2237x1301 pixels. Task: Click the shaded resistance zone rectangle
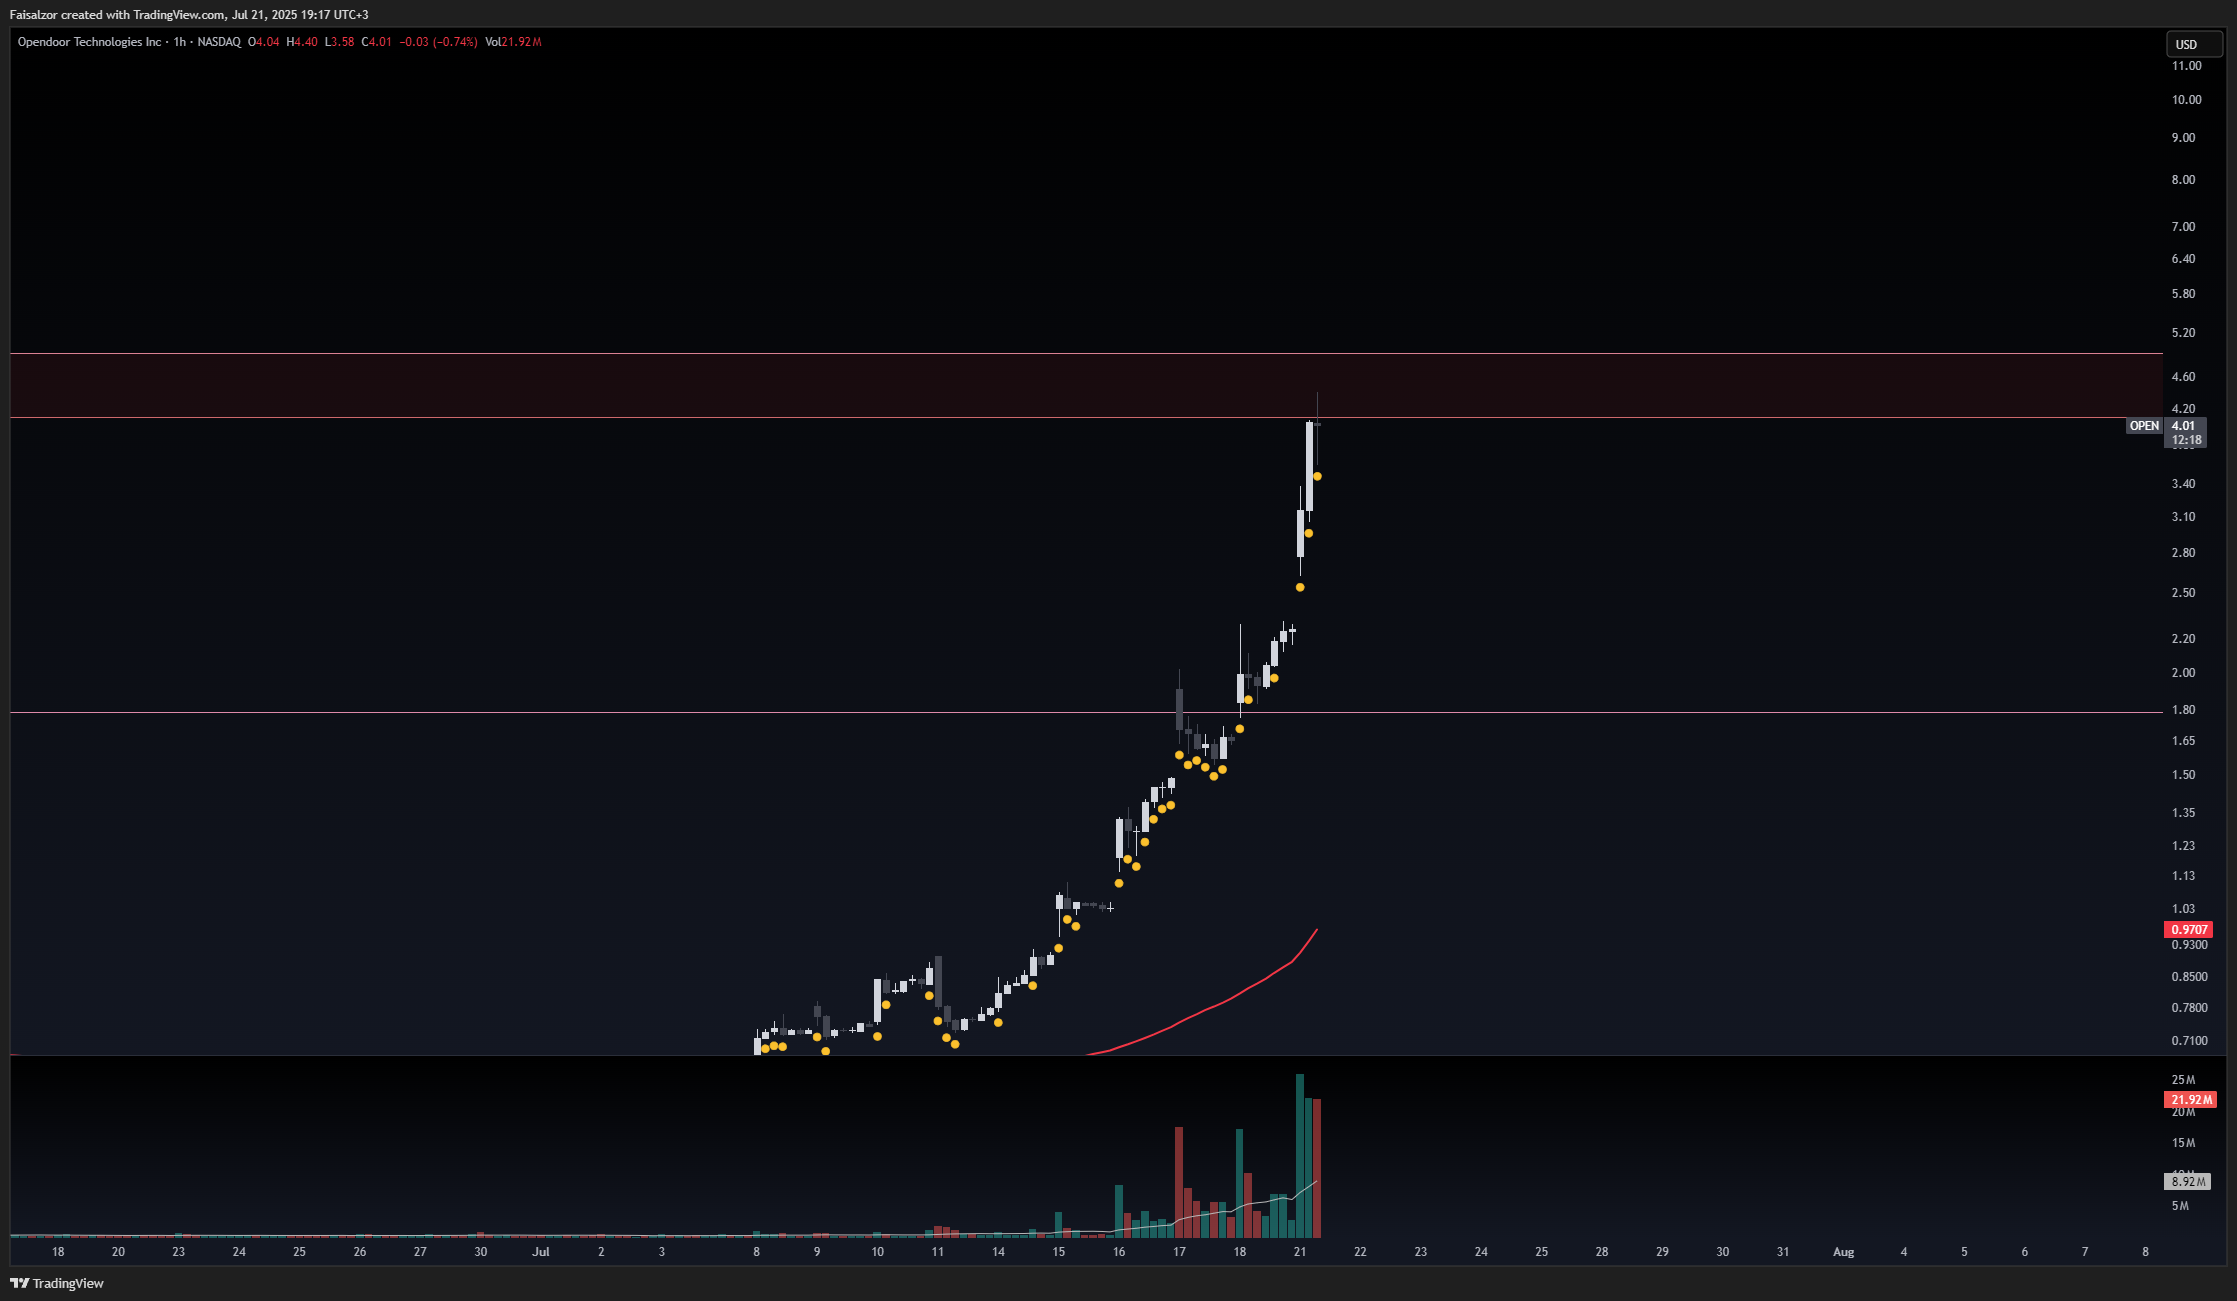(x=1086, y=385)
